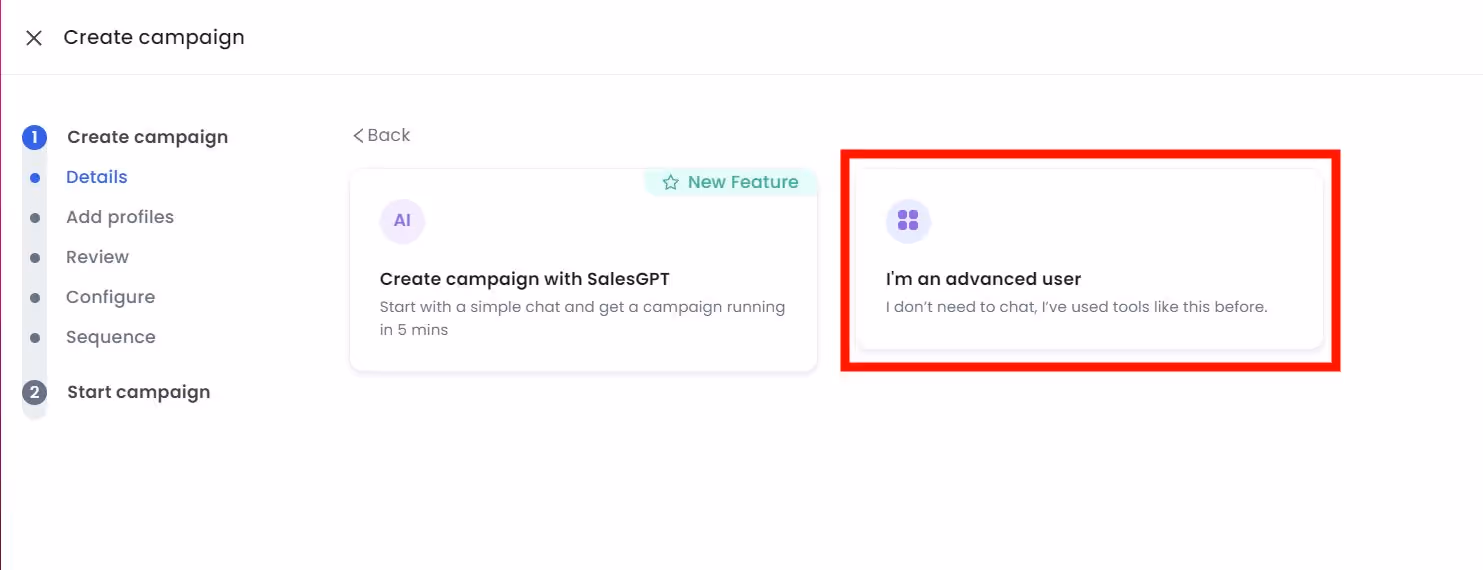Click text 'I don't need to chat' description
This screenshot has height=570, width=1483.
pyautogui.click(x=1076, y=307)
